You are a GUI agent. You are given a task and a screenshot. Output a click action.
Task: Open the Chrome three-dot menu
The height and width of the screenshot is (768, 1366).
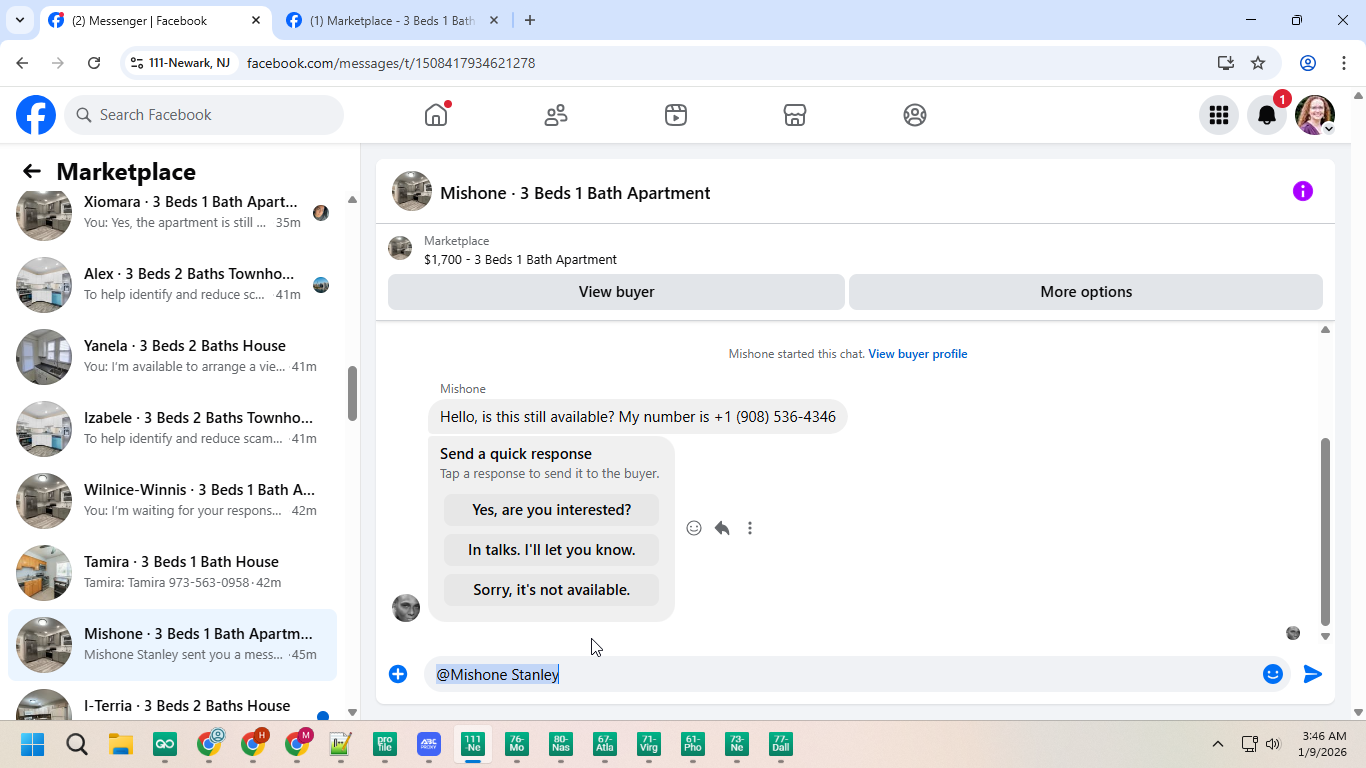click(1343, 63)
